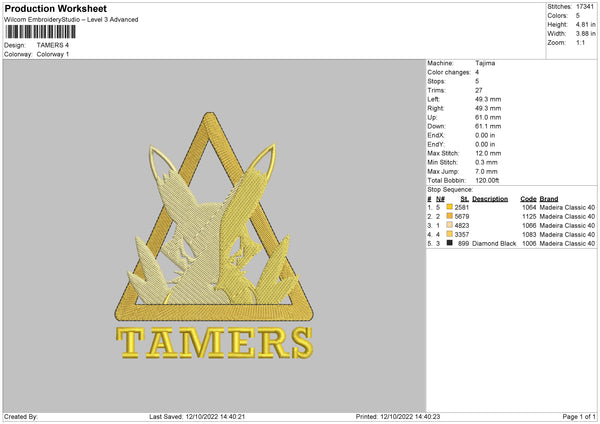Click the Trims value '27'

(479, 90)
